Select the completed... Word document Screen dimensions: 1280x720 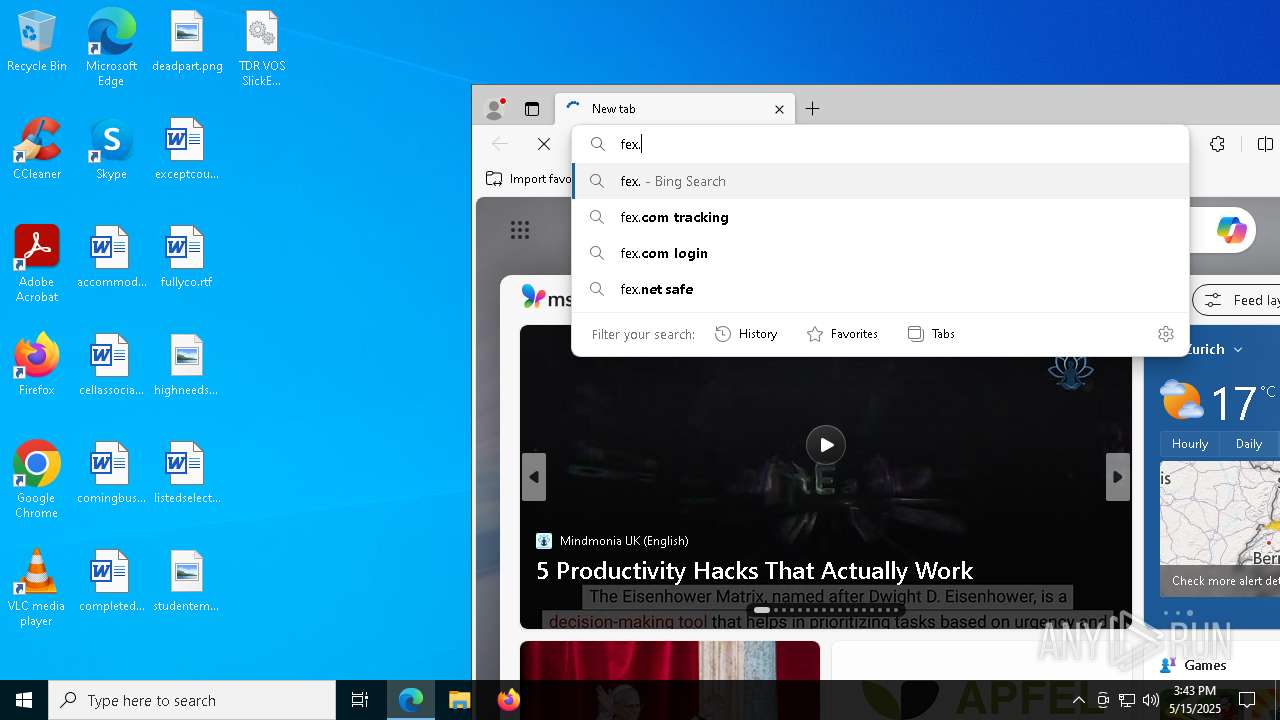click(x=111, y=582)
